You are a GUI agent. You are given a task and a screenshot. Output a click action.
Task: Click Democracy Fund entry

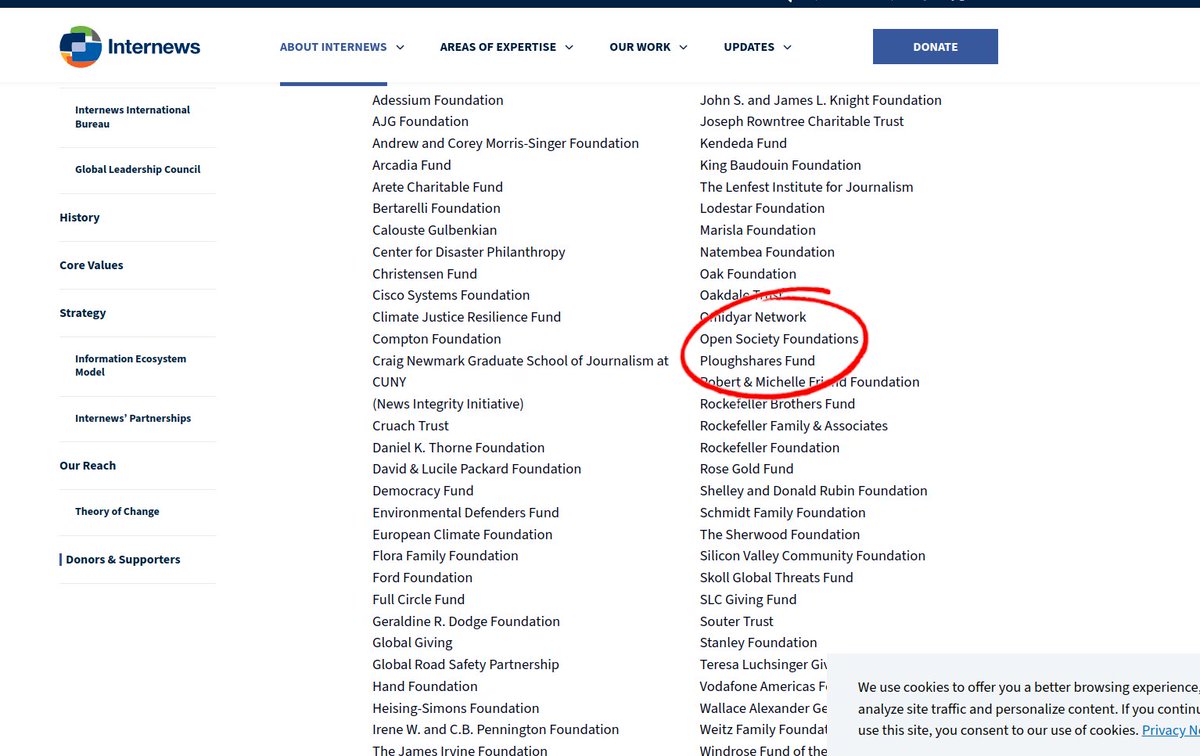[423, 491]
